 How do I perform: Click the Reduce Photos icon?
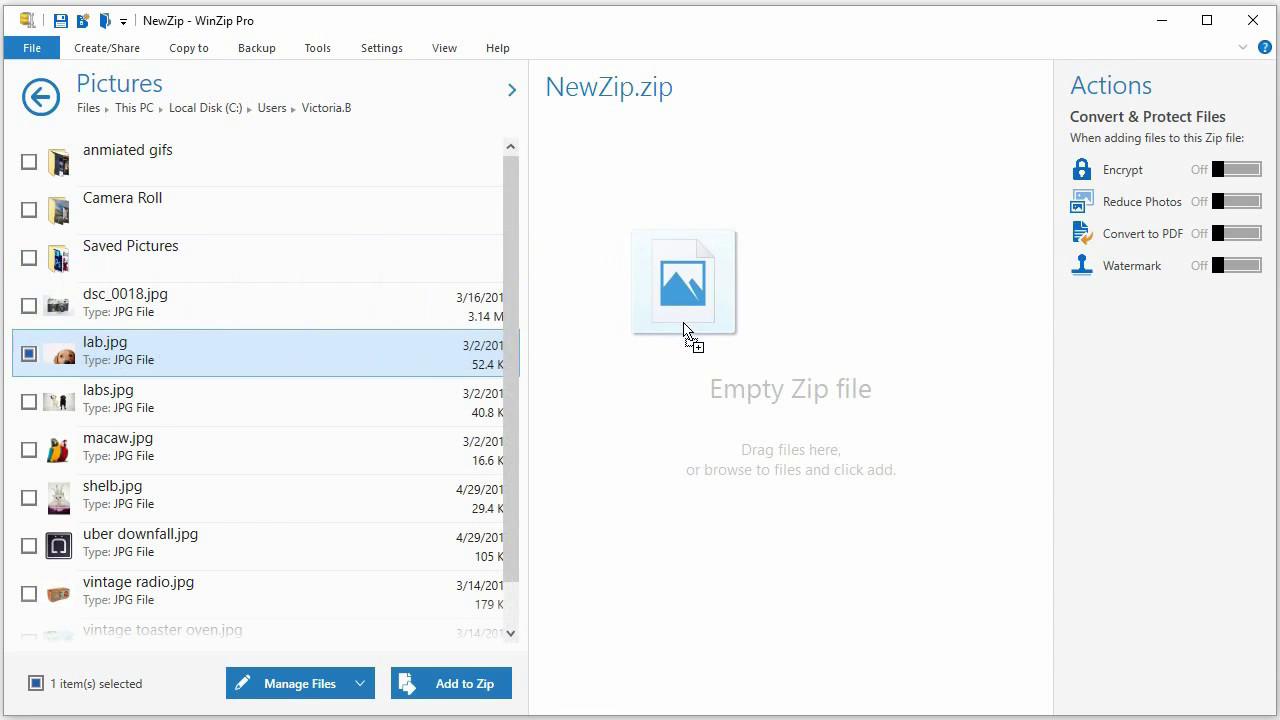pyautogui.click(x=1081, y=201)
